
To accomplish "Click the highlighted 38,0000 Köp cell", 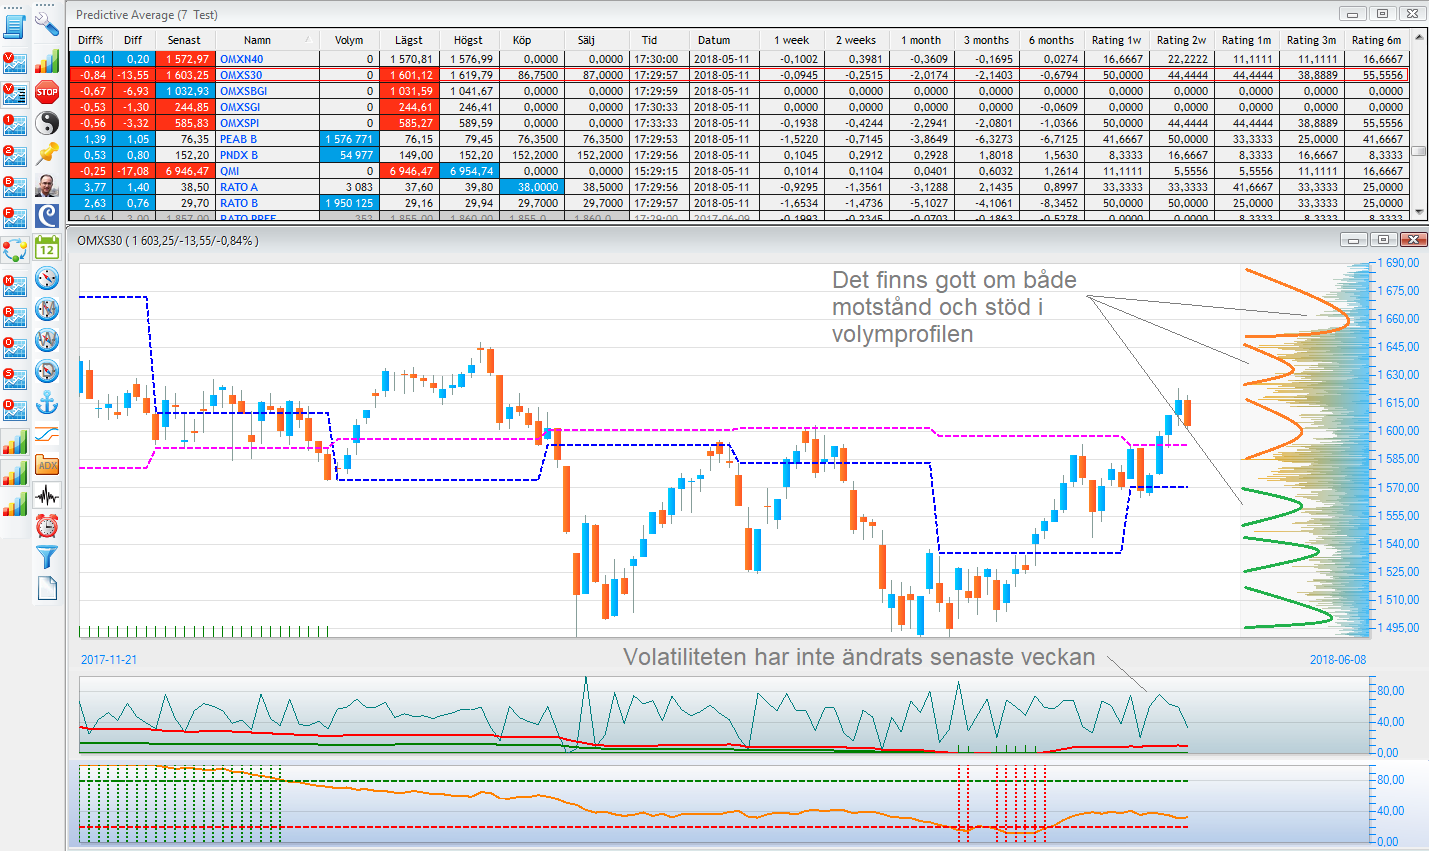I will click(x=529, y=187).
